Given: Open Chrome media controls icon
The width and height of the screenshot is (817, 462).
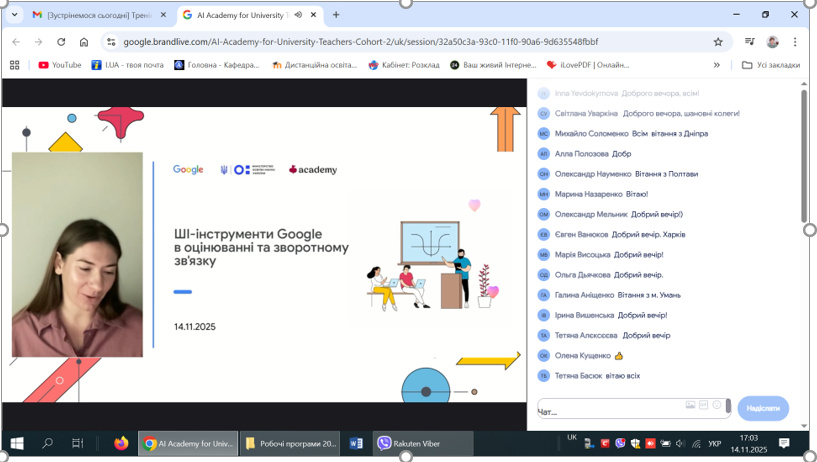Looking at the screenshot, I should 750,42.
